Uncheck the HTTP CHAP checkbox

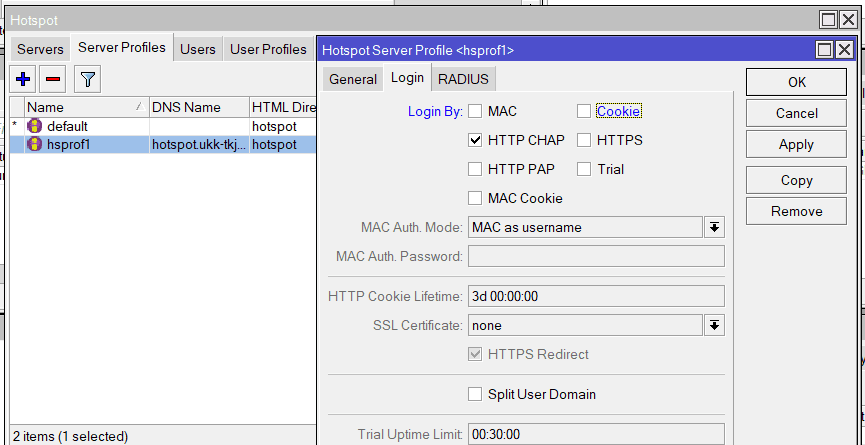[x=475, y=140]
